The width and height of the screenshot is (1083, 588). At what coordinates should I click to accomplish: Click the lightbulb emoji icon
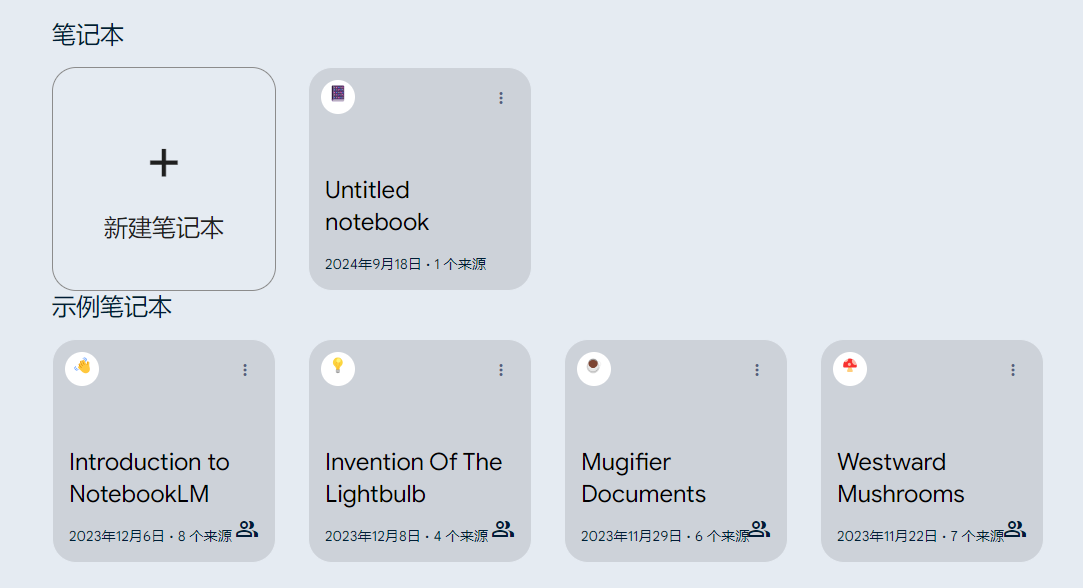coord(338,368)
